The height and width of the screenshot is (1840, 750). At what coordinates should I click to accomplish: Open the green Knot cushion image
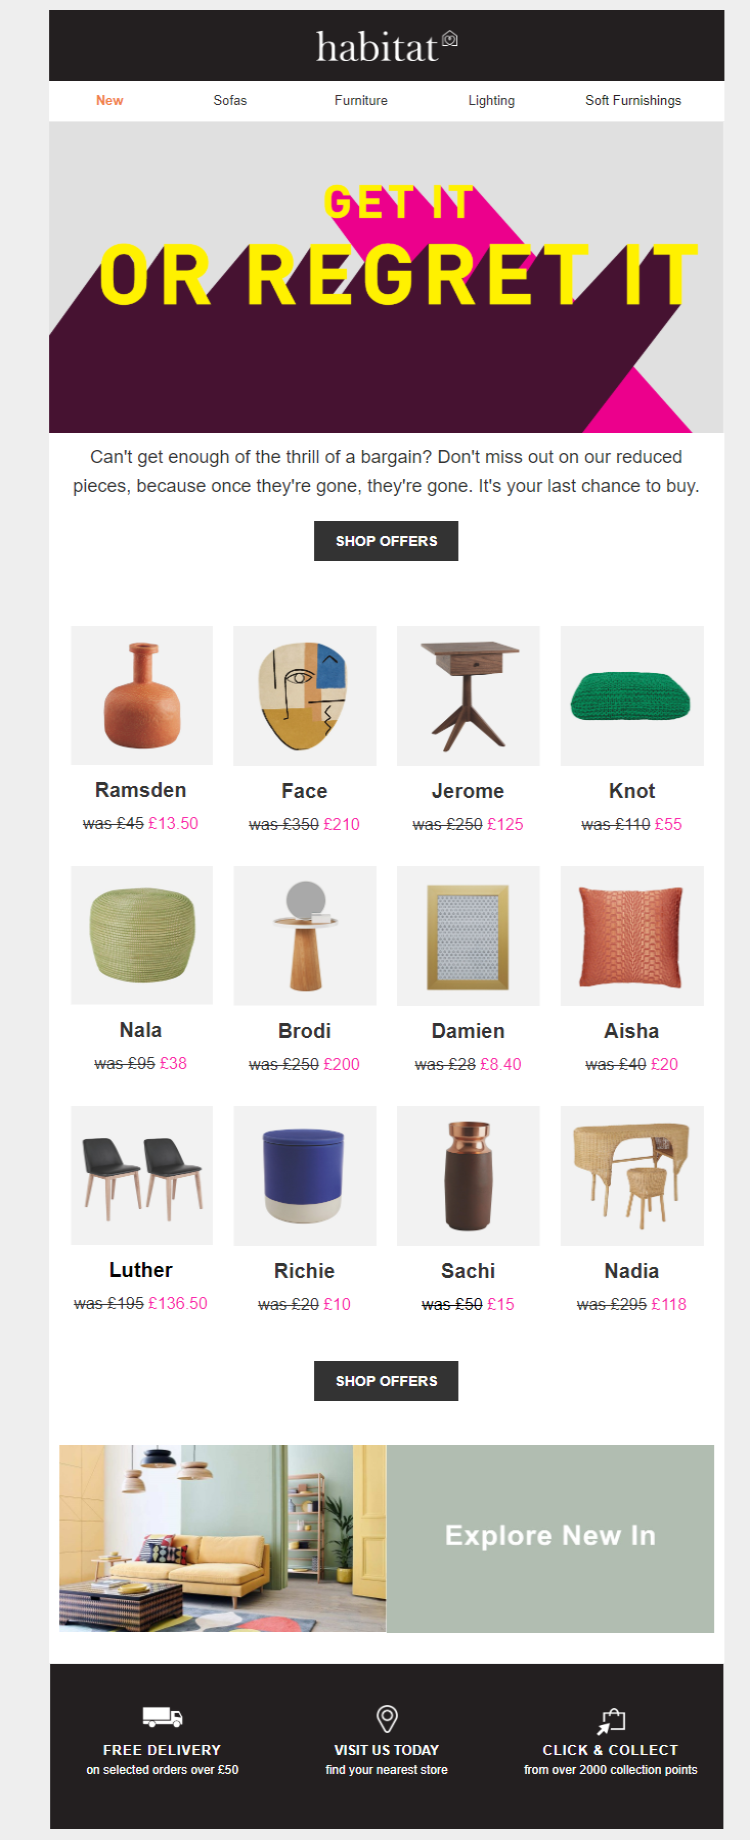pyautogui.click(x=632, y=696)
